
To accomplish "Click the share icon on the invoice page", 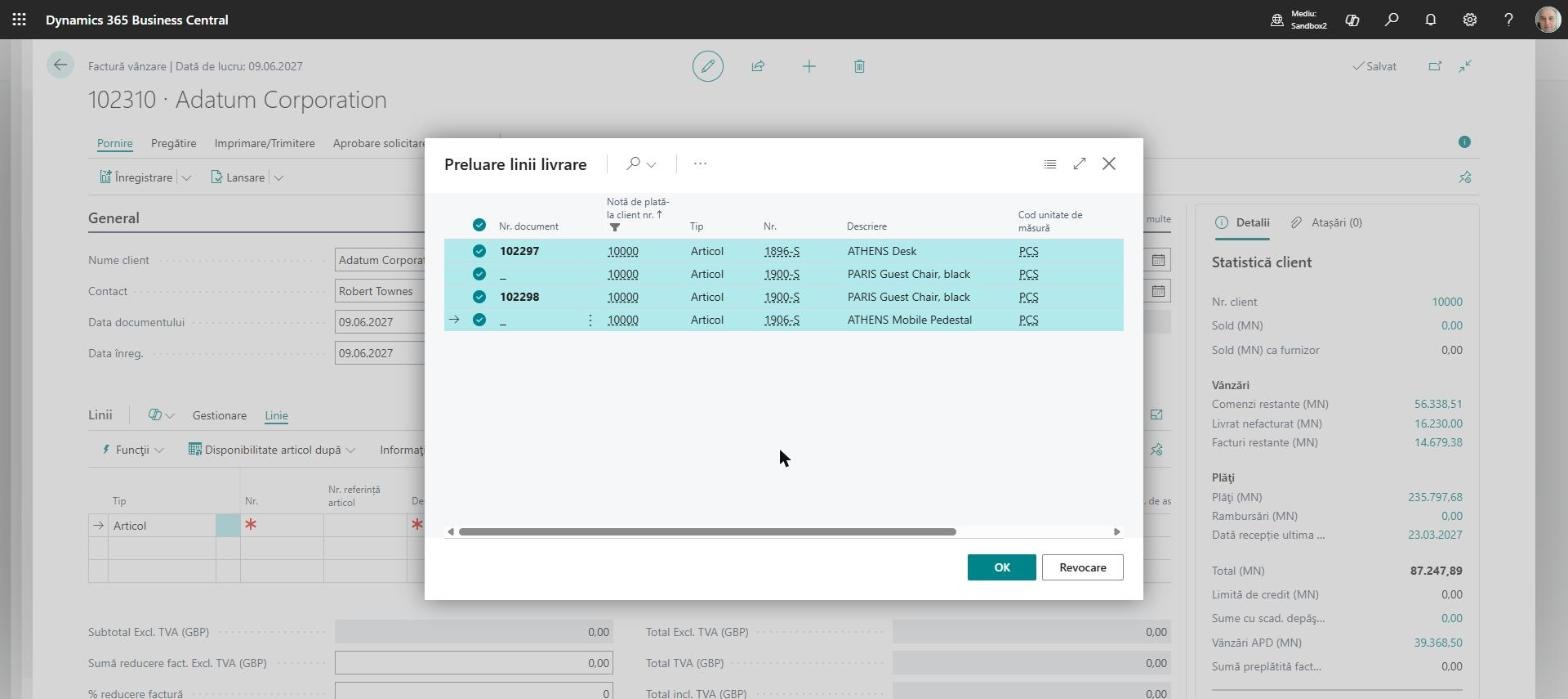I will (x=758, y=66).
